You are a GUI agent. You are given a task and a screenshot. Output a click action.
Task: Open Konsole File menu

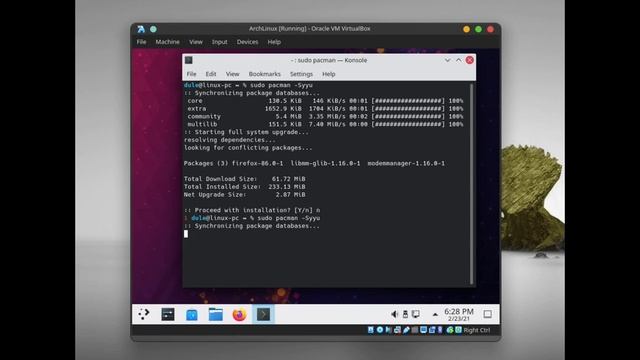point(191,74)
